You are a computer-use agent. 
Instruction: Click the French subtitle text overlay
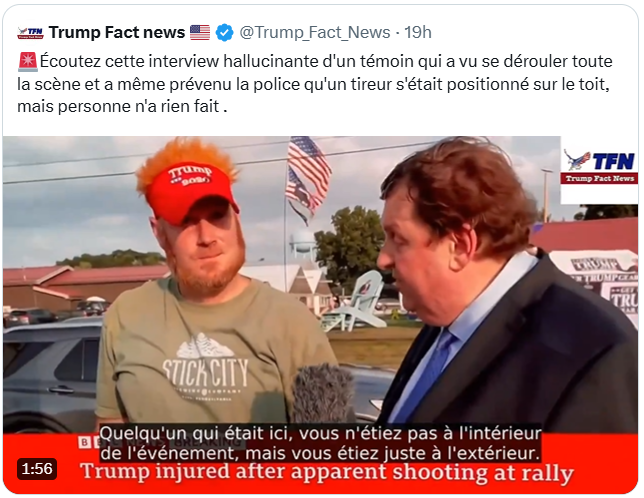(x=320, y=443)
